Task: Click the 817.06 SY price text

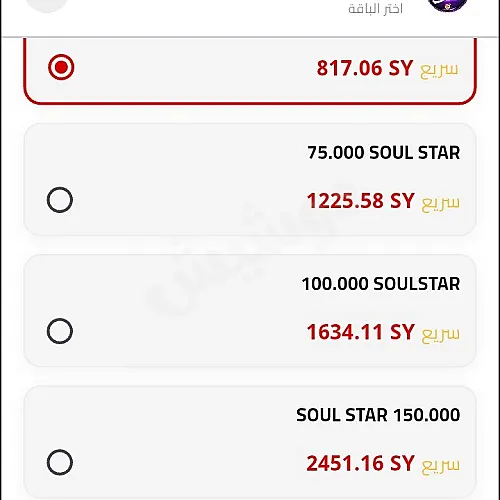Action: point(365,68)
